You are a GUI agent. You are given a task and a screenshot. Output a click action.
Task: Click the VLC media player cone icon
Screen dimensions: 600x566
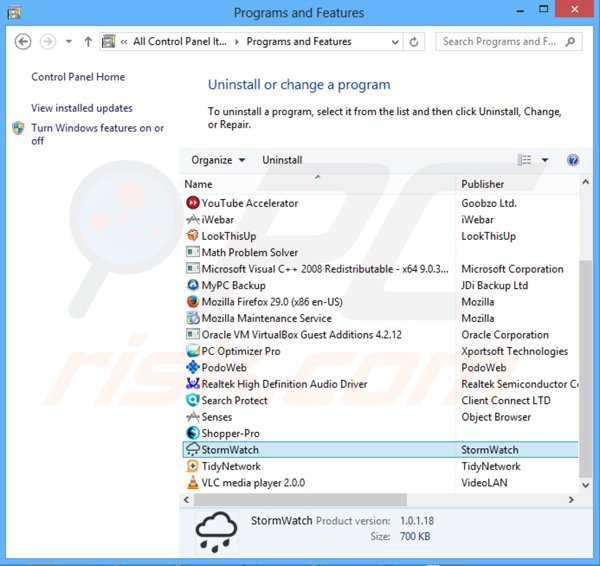coord(192,482)
